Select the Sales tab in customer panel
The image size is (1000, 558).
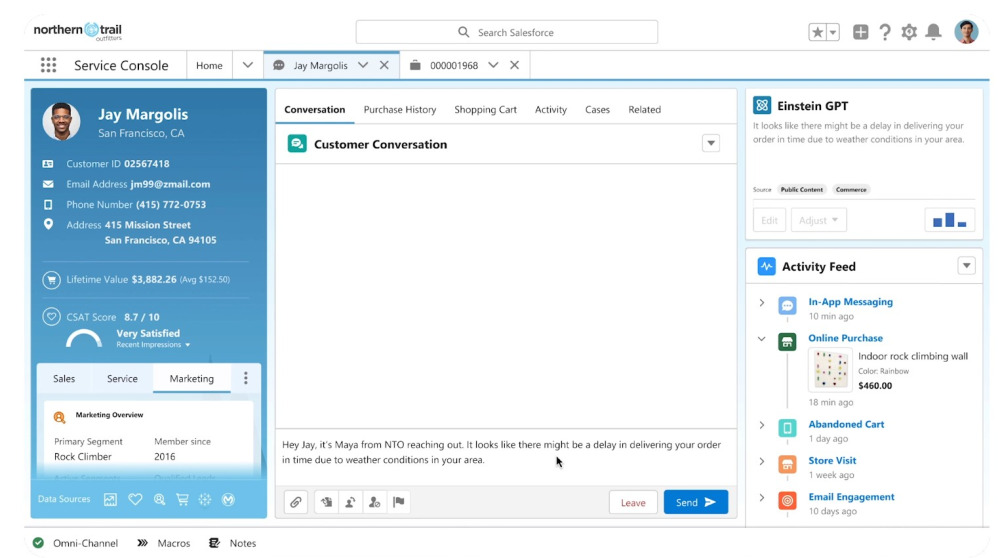tap(64, 379)
